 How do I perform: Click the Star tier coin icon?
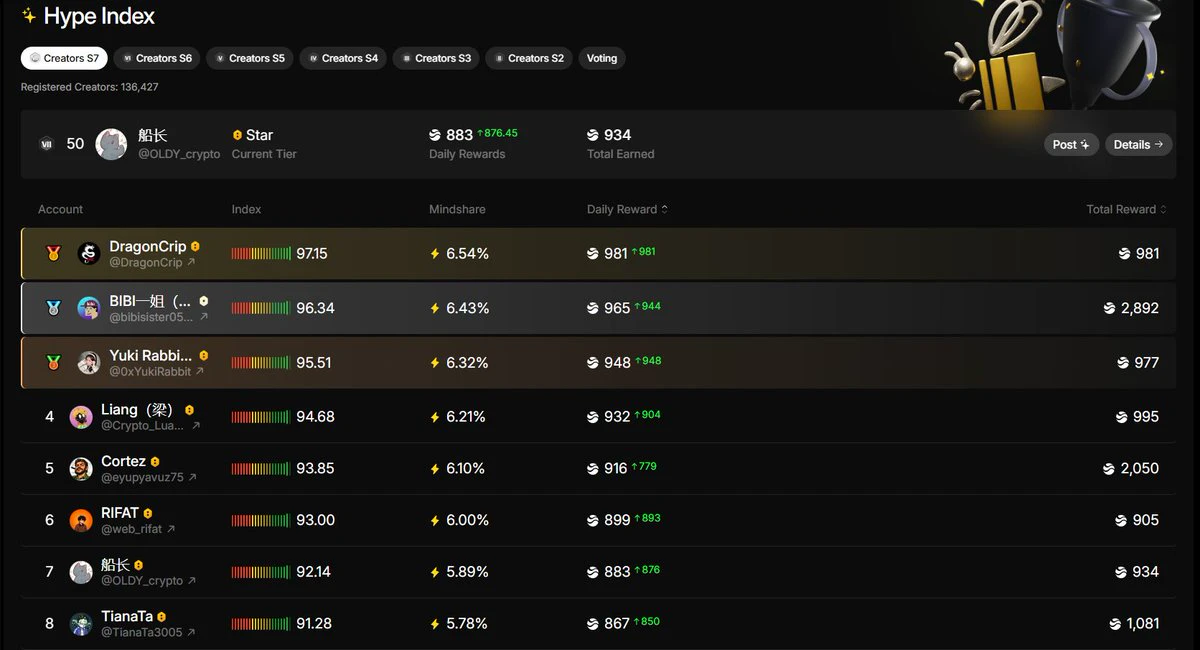point(237,135)
